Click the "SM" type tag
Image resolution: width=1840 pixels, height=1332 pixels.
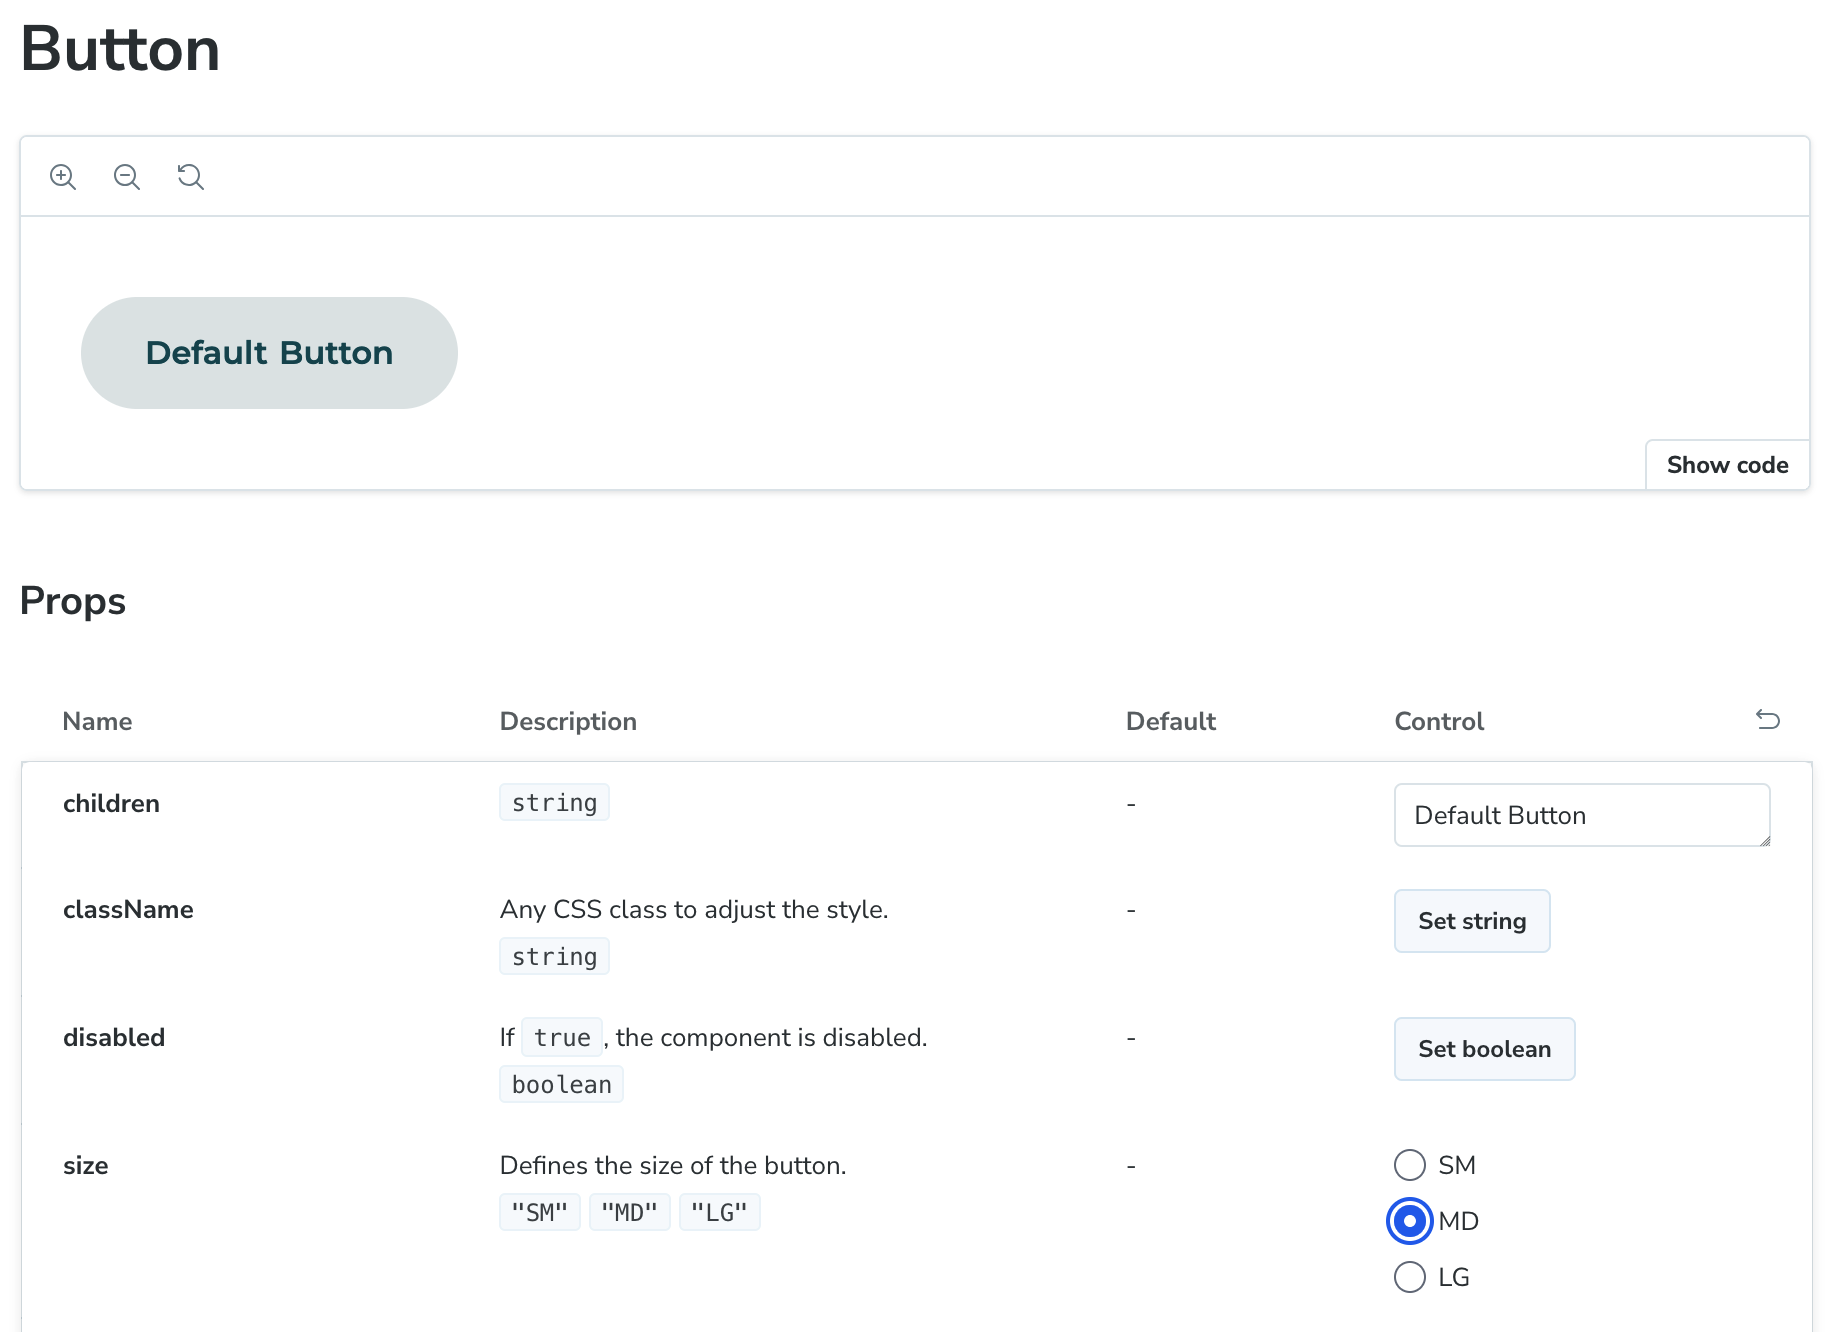coord(540,1212)
